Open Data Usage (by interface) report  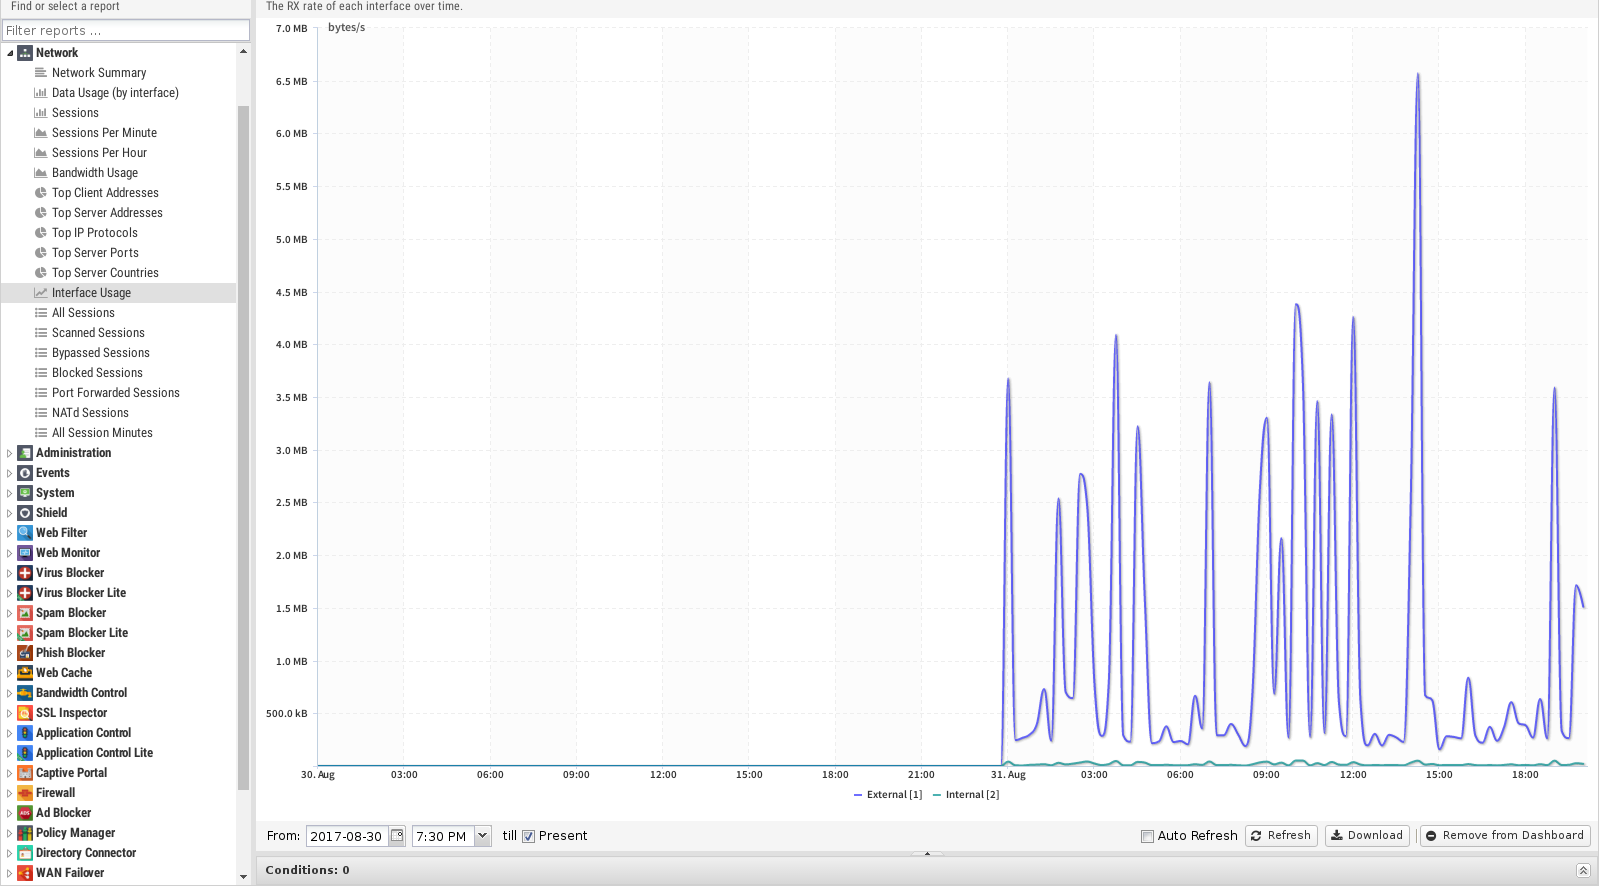pyautogui.click(x=115, y=93)
